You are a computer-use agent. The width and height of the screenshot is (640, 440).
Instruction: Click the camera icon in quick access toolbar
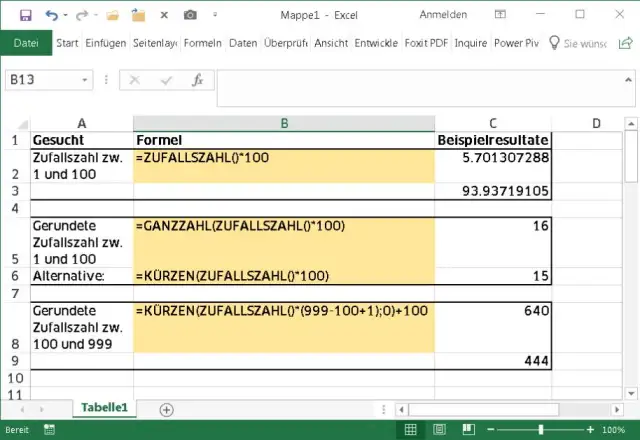190,15
